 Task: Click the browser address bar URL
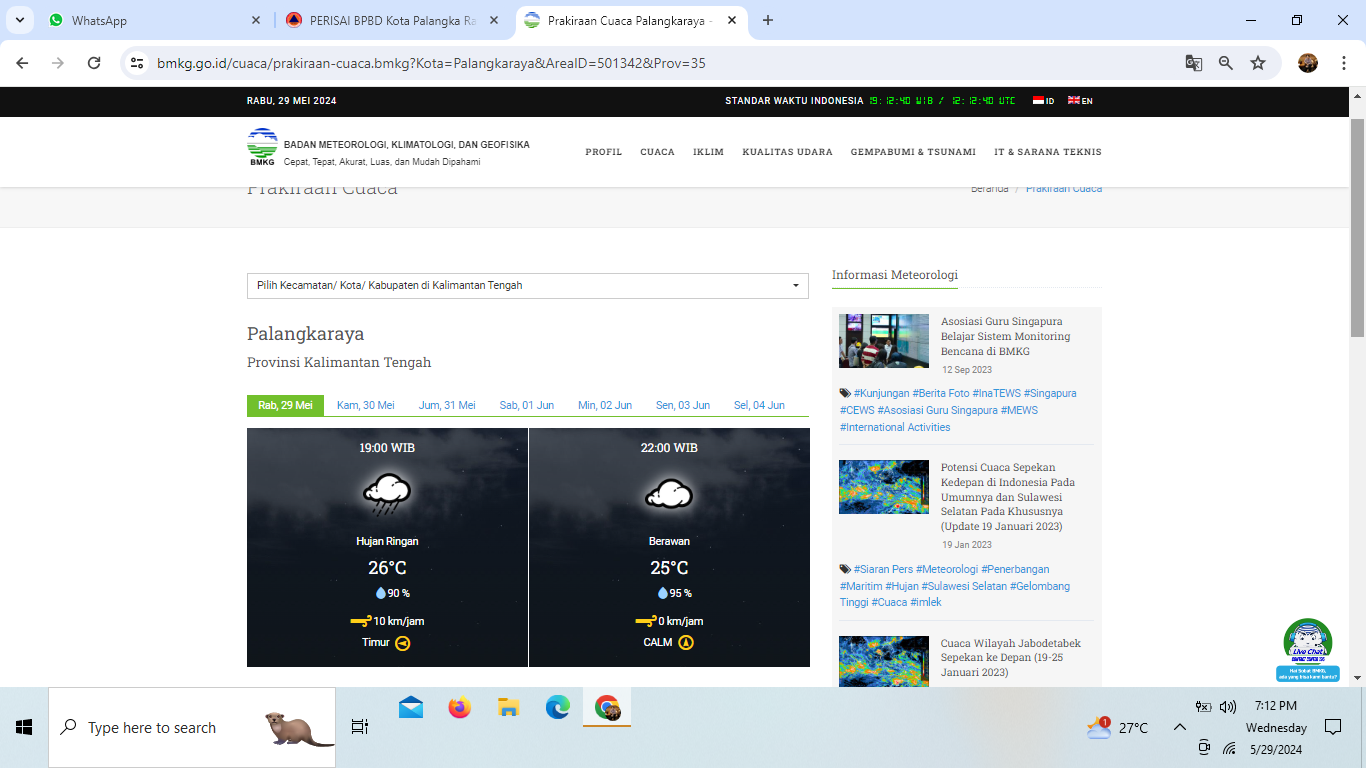(x=431, y=63)
